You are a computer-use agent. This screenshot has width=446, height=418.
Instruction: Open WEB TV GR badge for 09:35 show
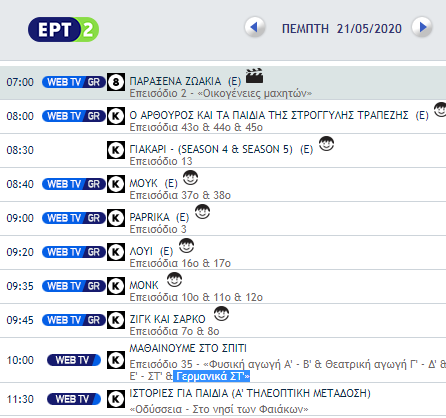click(74, 286)
